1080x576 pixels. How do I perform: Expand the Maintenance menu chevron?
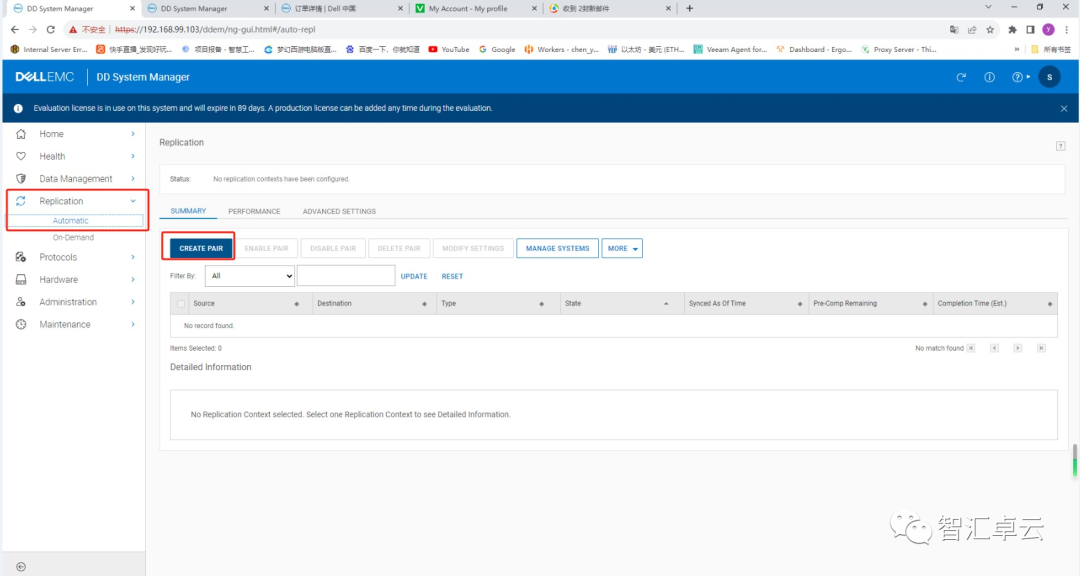pos(133,325)
